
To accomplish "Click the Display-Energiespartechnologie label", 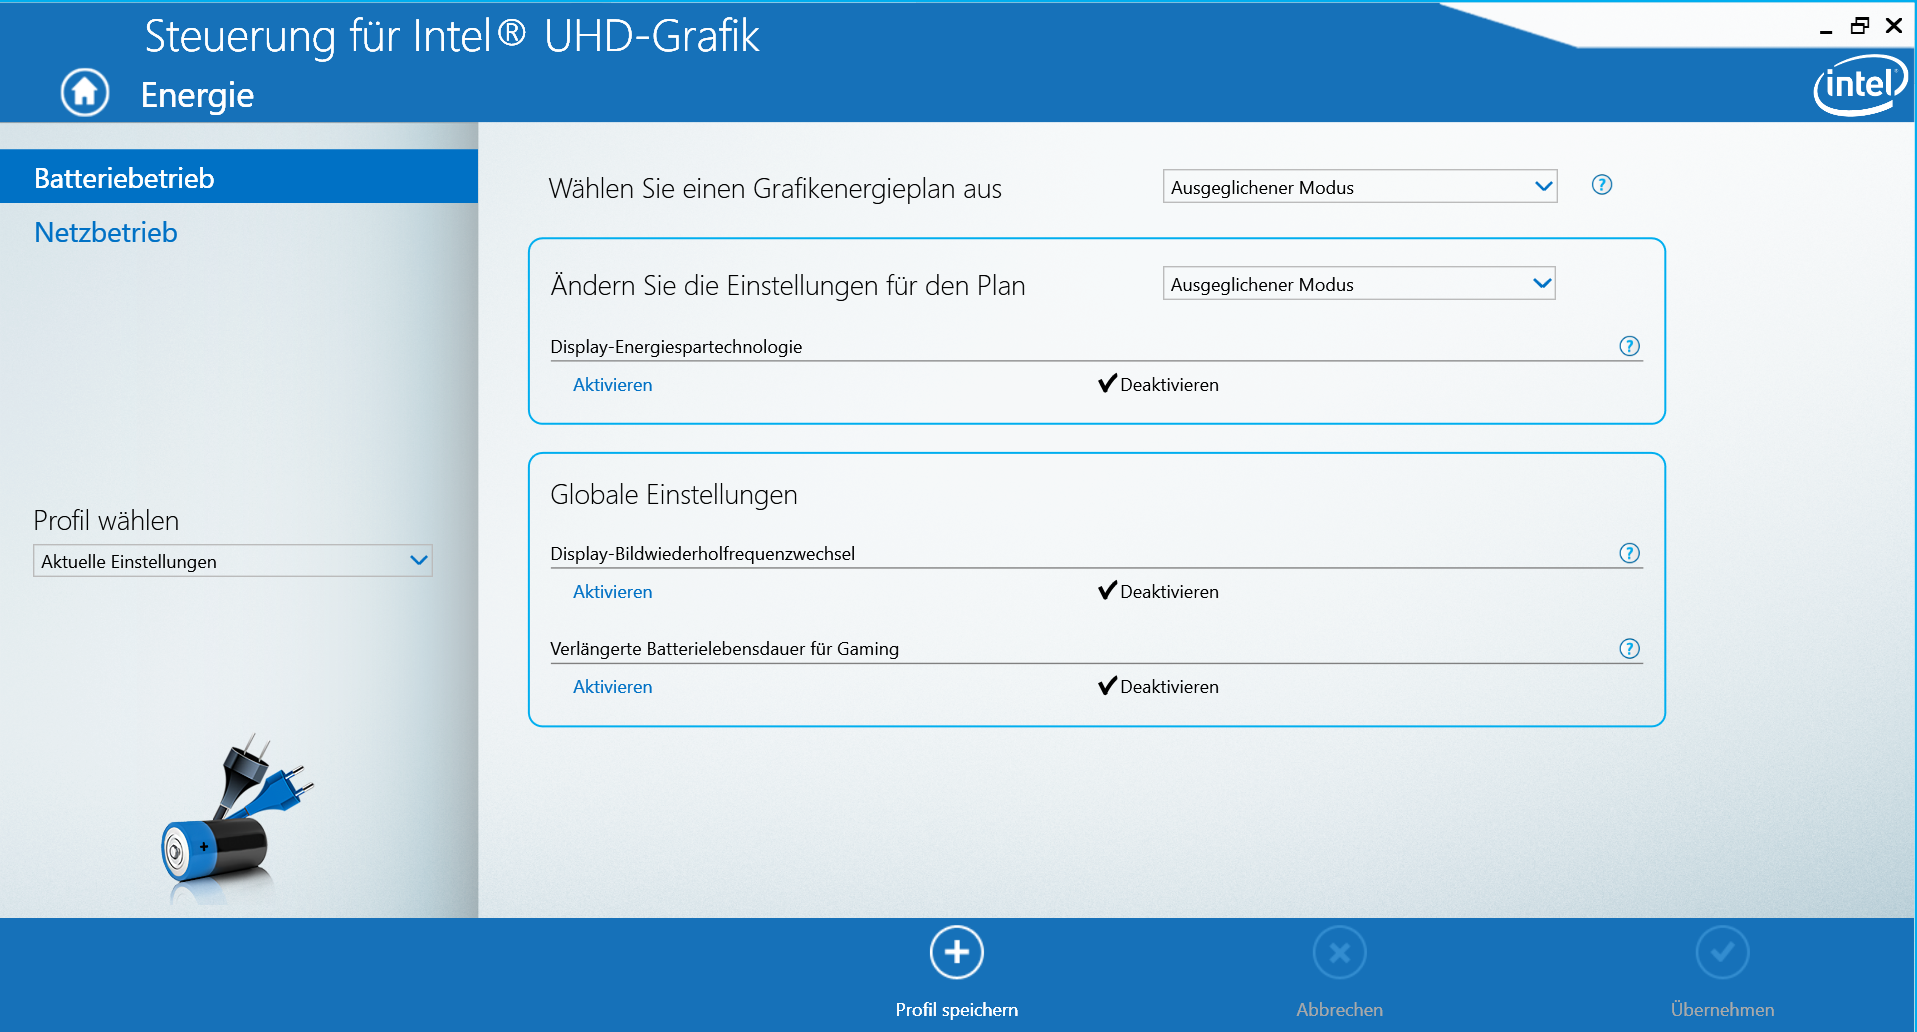I will tap(676, 347).
